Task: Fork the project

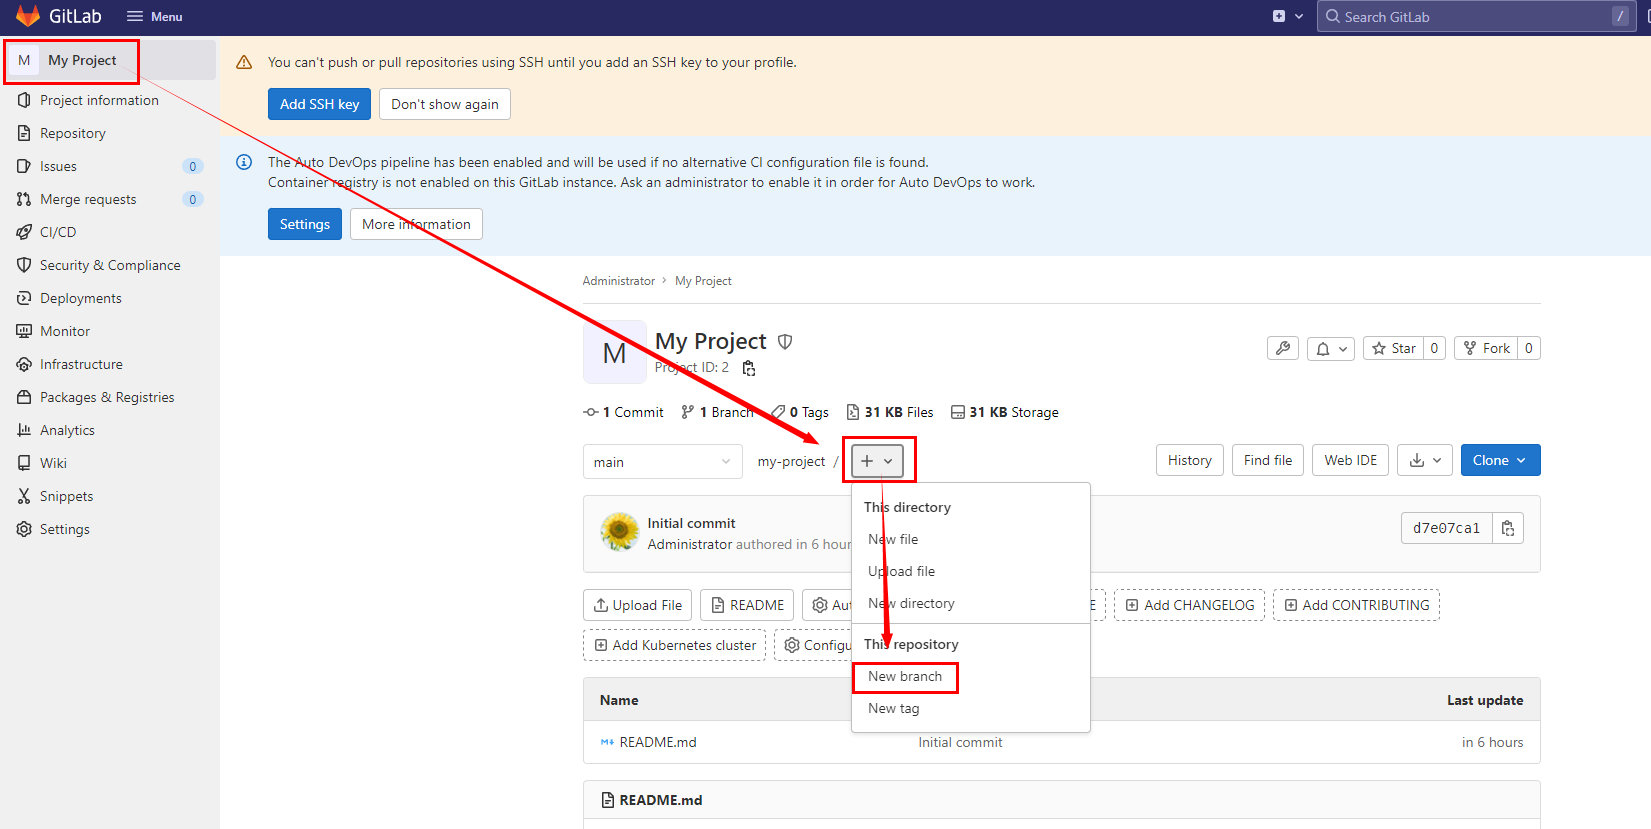Action: pos(1486,348)
